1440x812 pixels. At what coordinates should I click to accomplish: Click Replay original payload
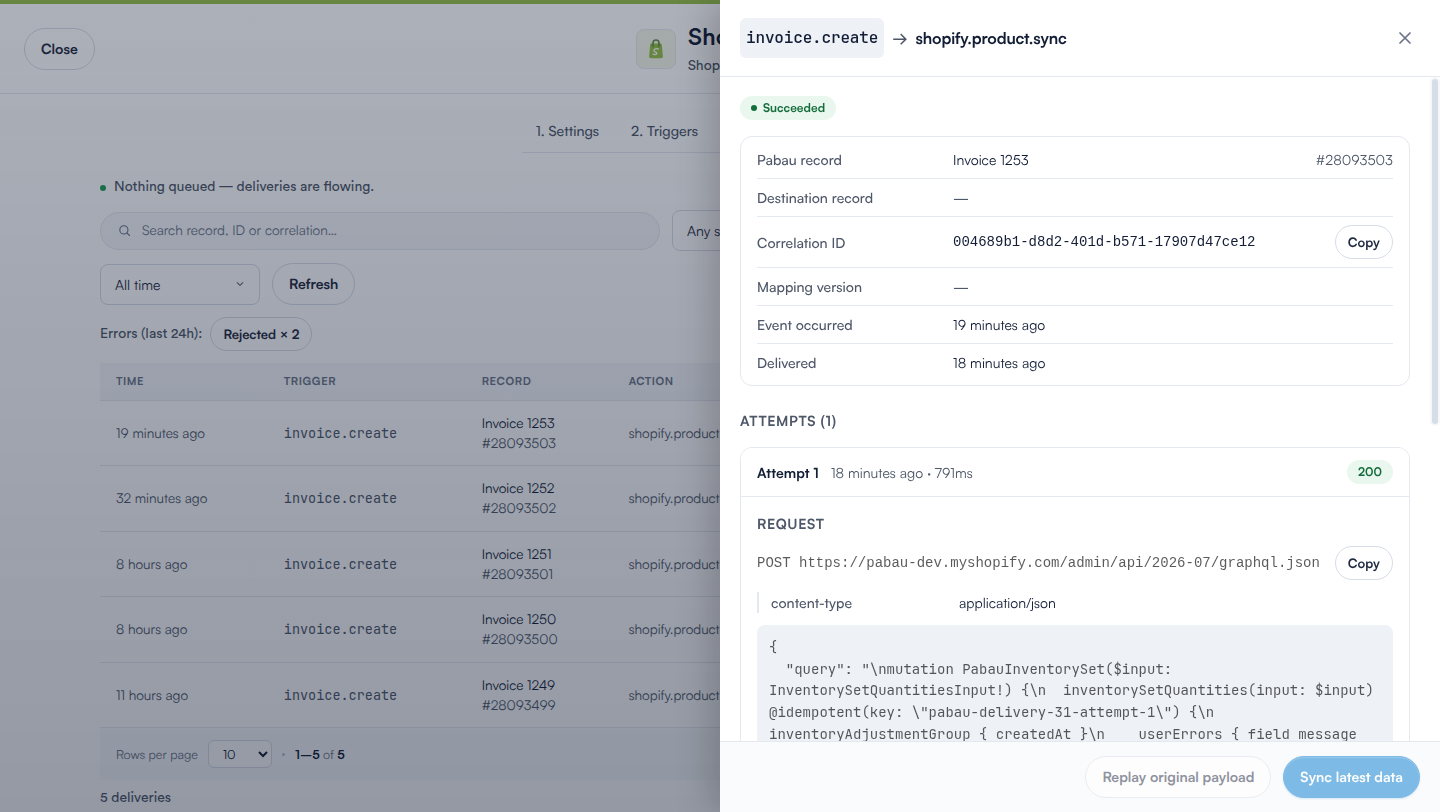click(1178, 777)
